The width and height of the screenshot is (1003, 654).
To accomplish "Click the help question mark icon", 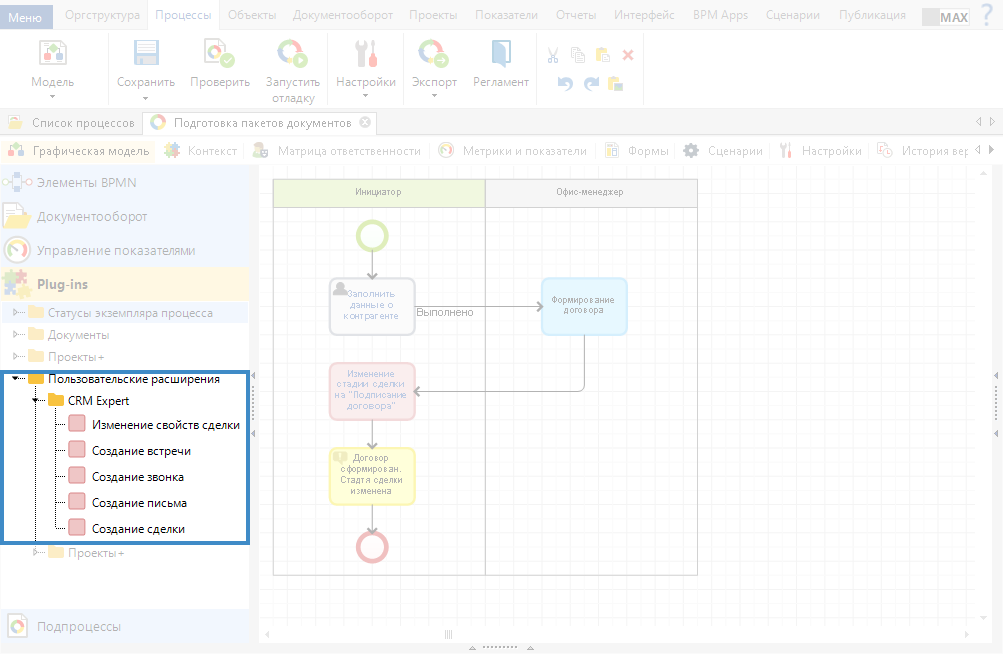I will 987,15.
